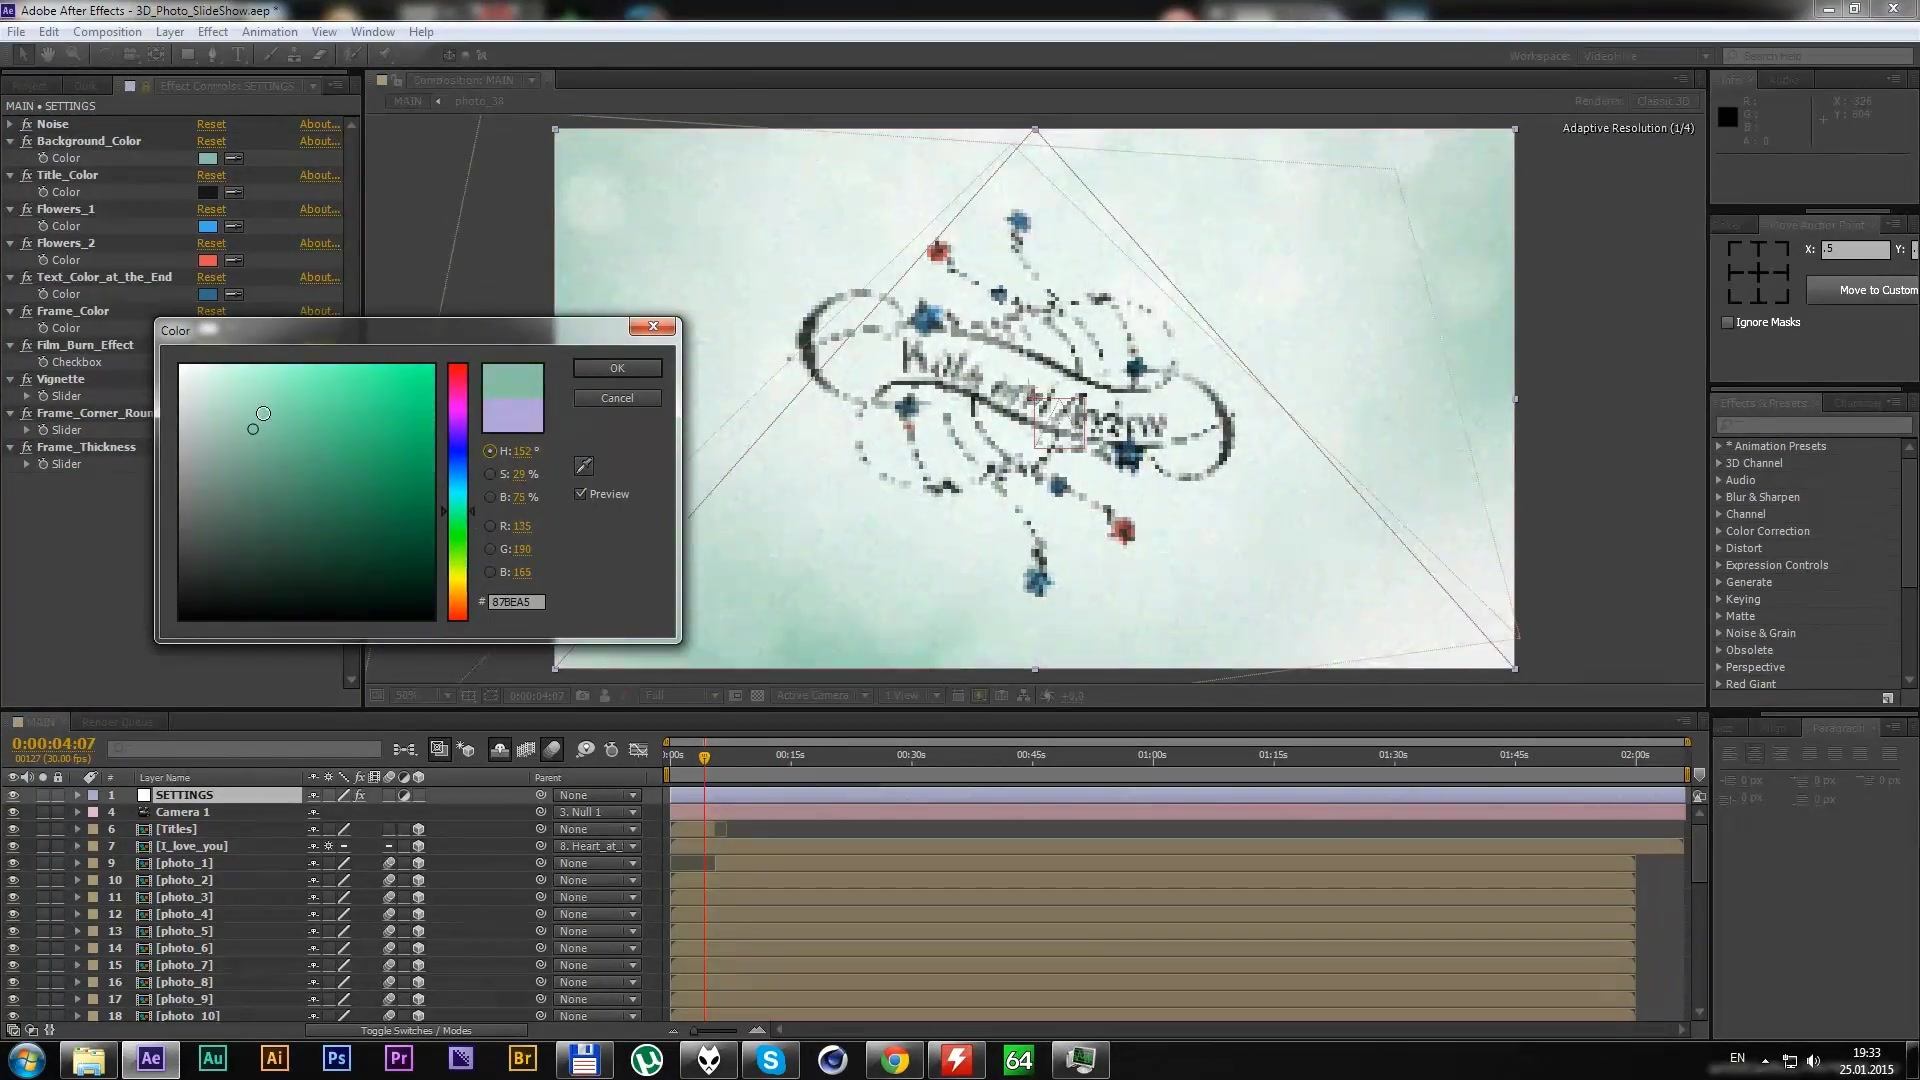Toggle Preview checkbox in color picker dialog
Image resolution: width=1920 pixels, height=1080 pixels.
582,493
